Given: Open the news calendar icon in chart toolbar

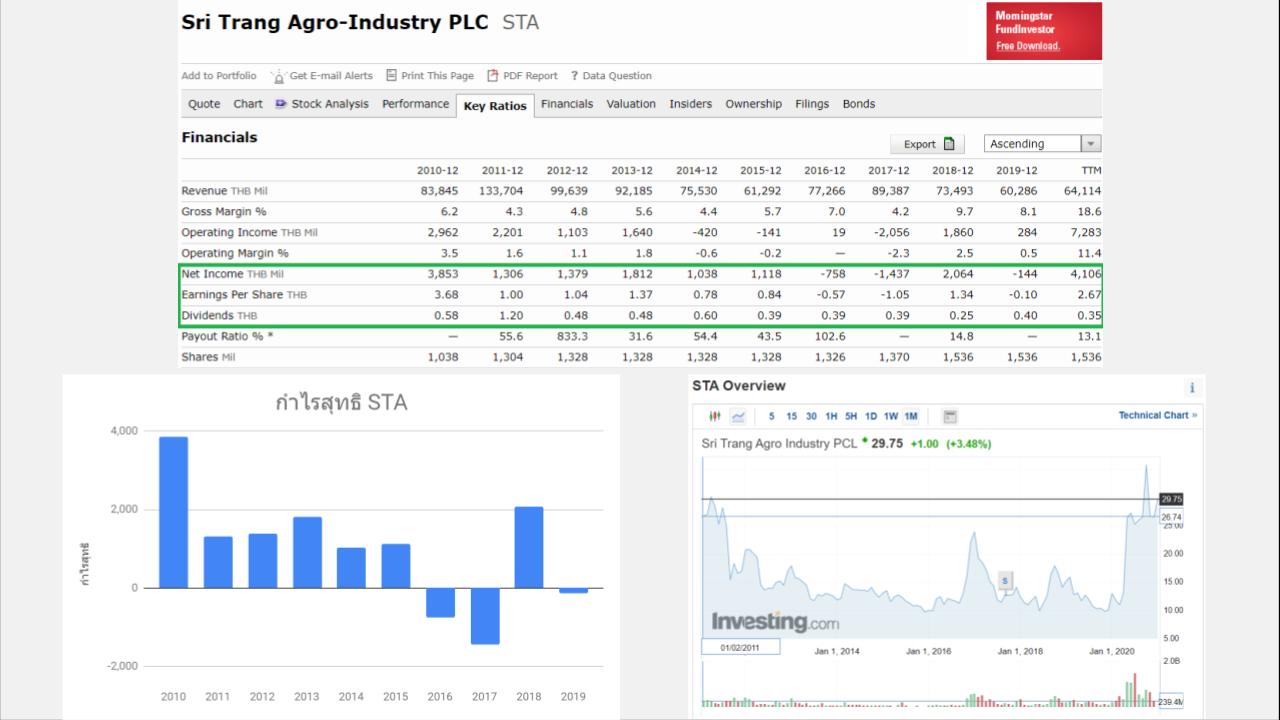Looking at the screenshot, I should tap(950, 416).
